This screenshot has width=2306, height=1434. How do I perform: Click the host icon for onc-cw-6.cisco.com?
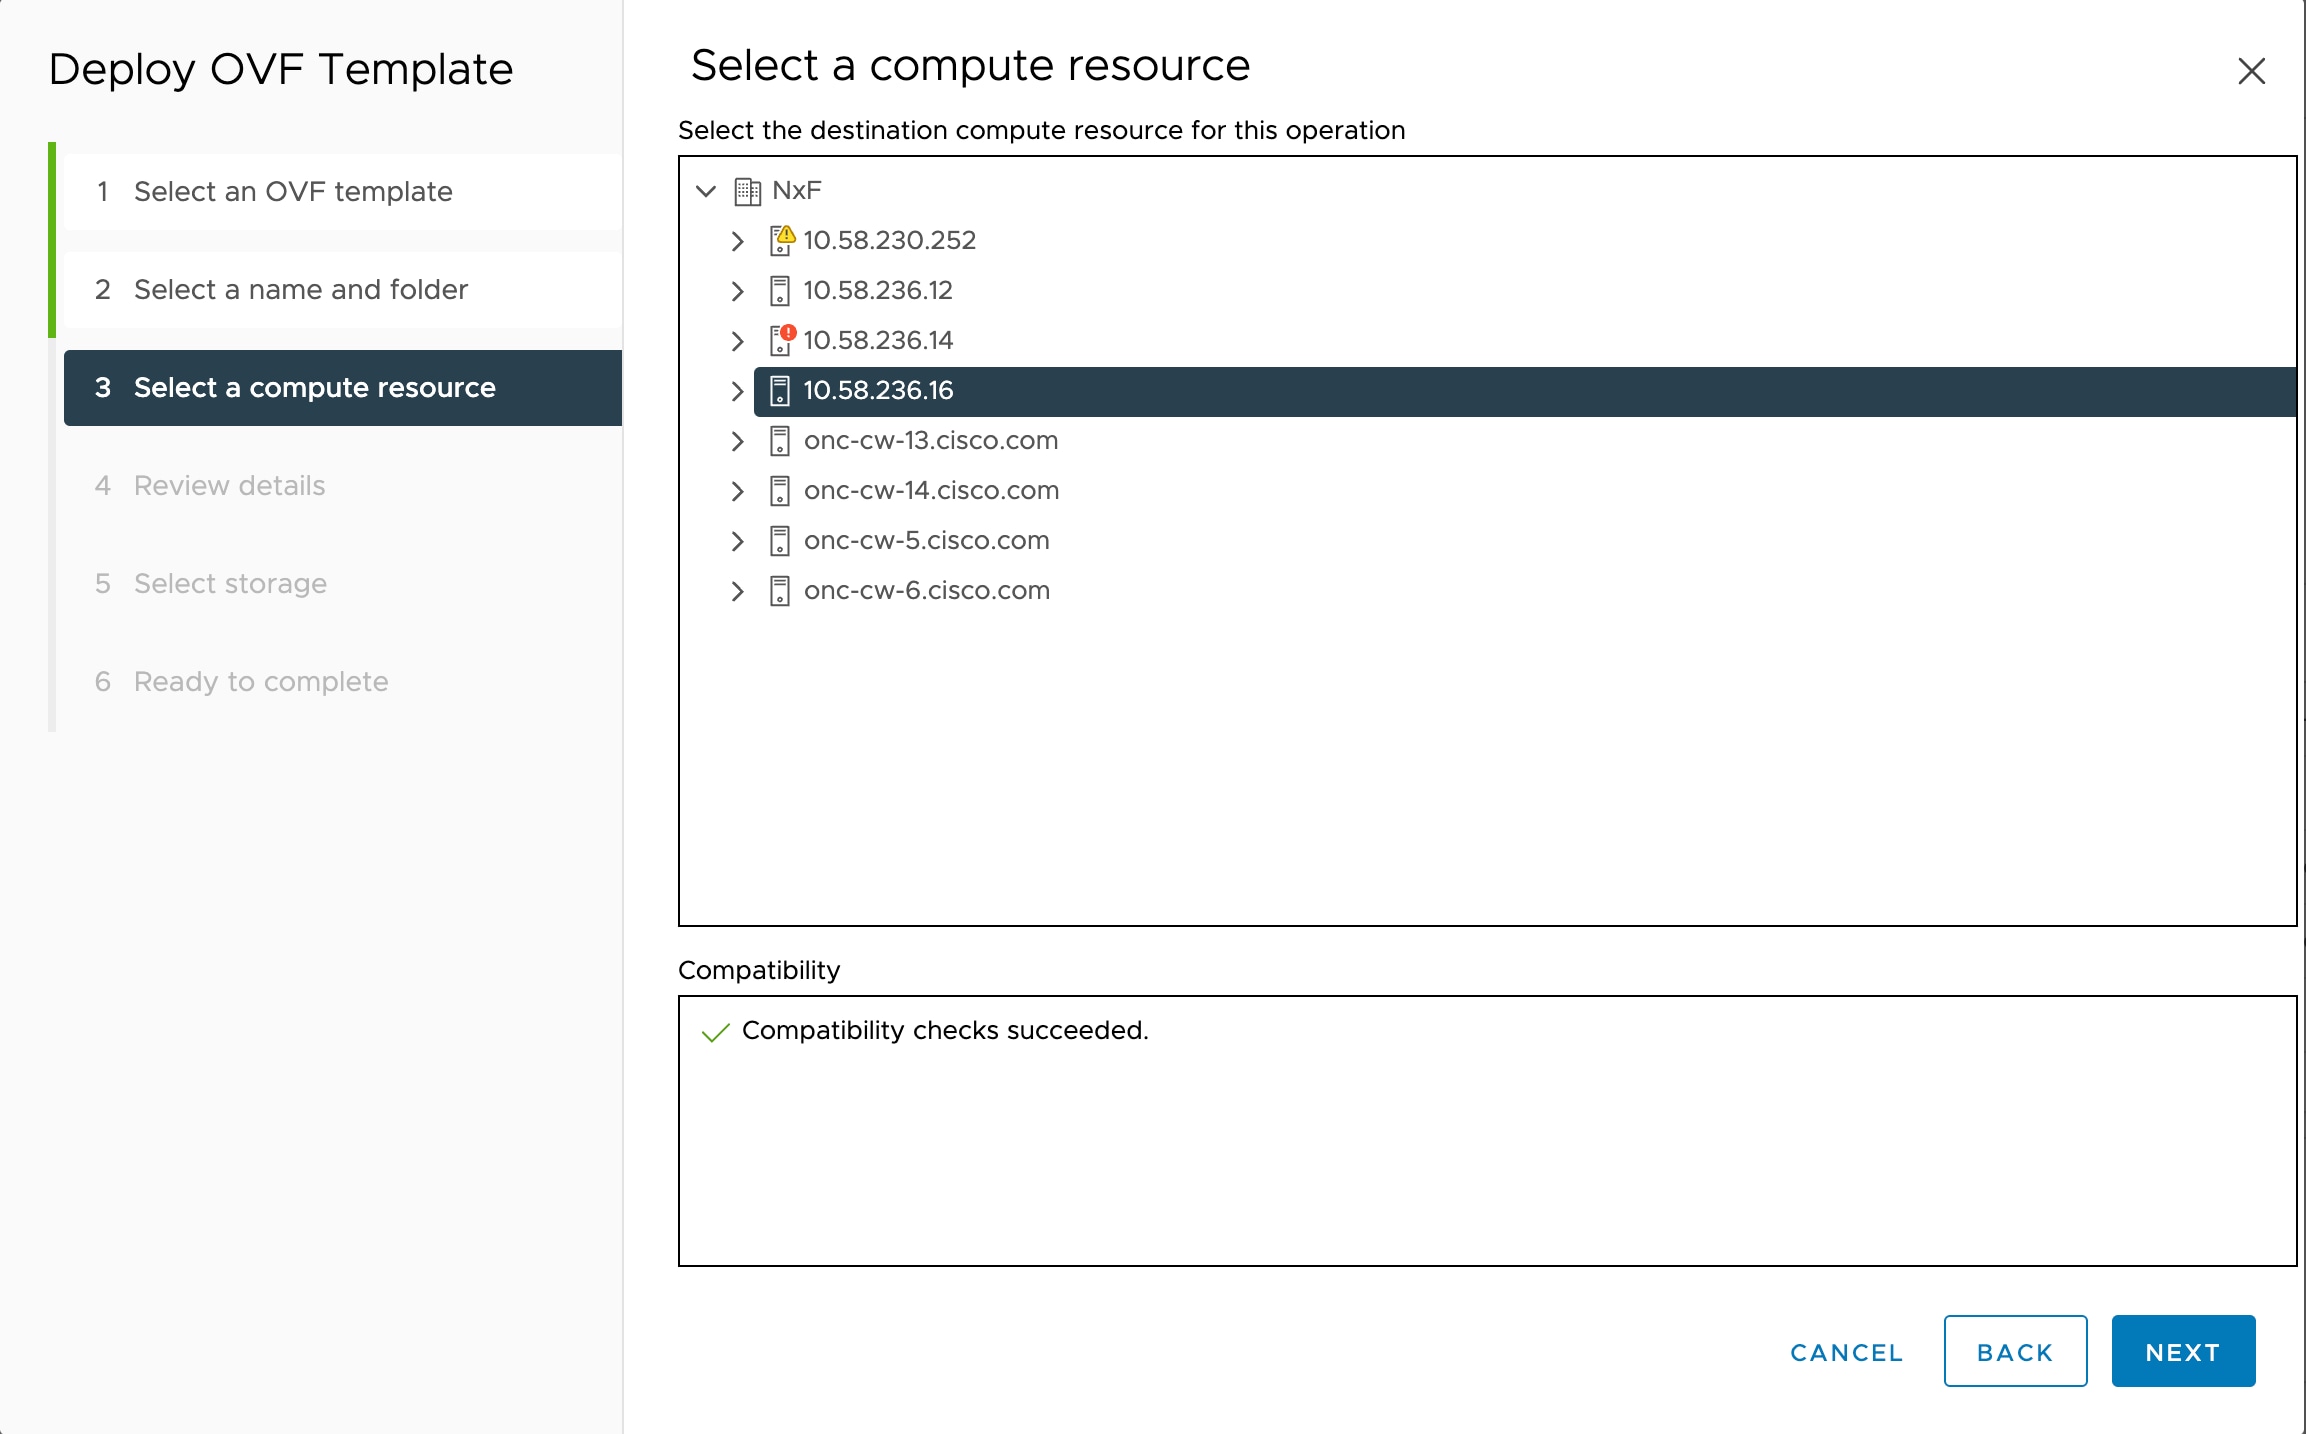(x=780, y=591)
